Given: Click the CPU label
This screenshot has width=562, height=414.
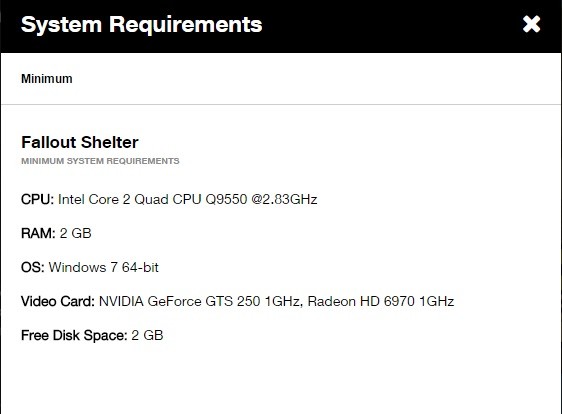Looking at the screenshot, I should (x=37, y=199).
